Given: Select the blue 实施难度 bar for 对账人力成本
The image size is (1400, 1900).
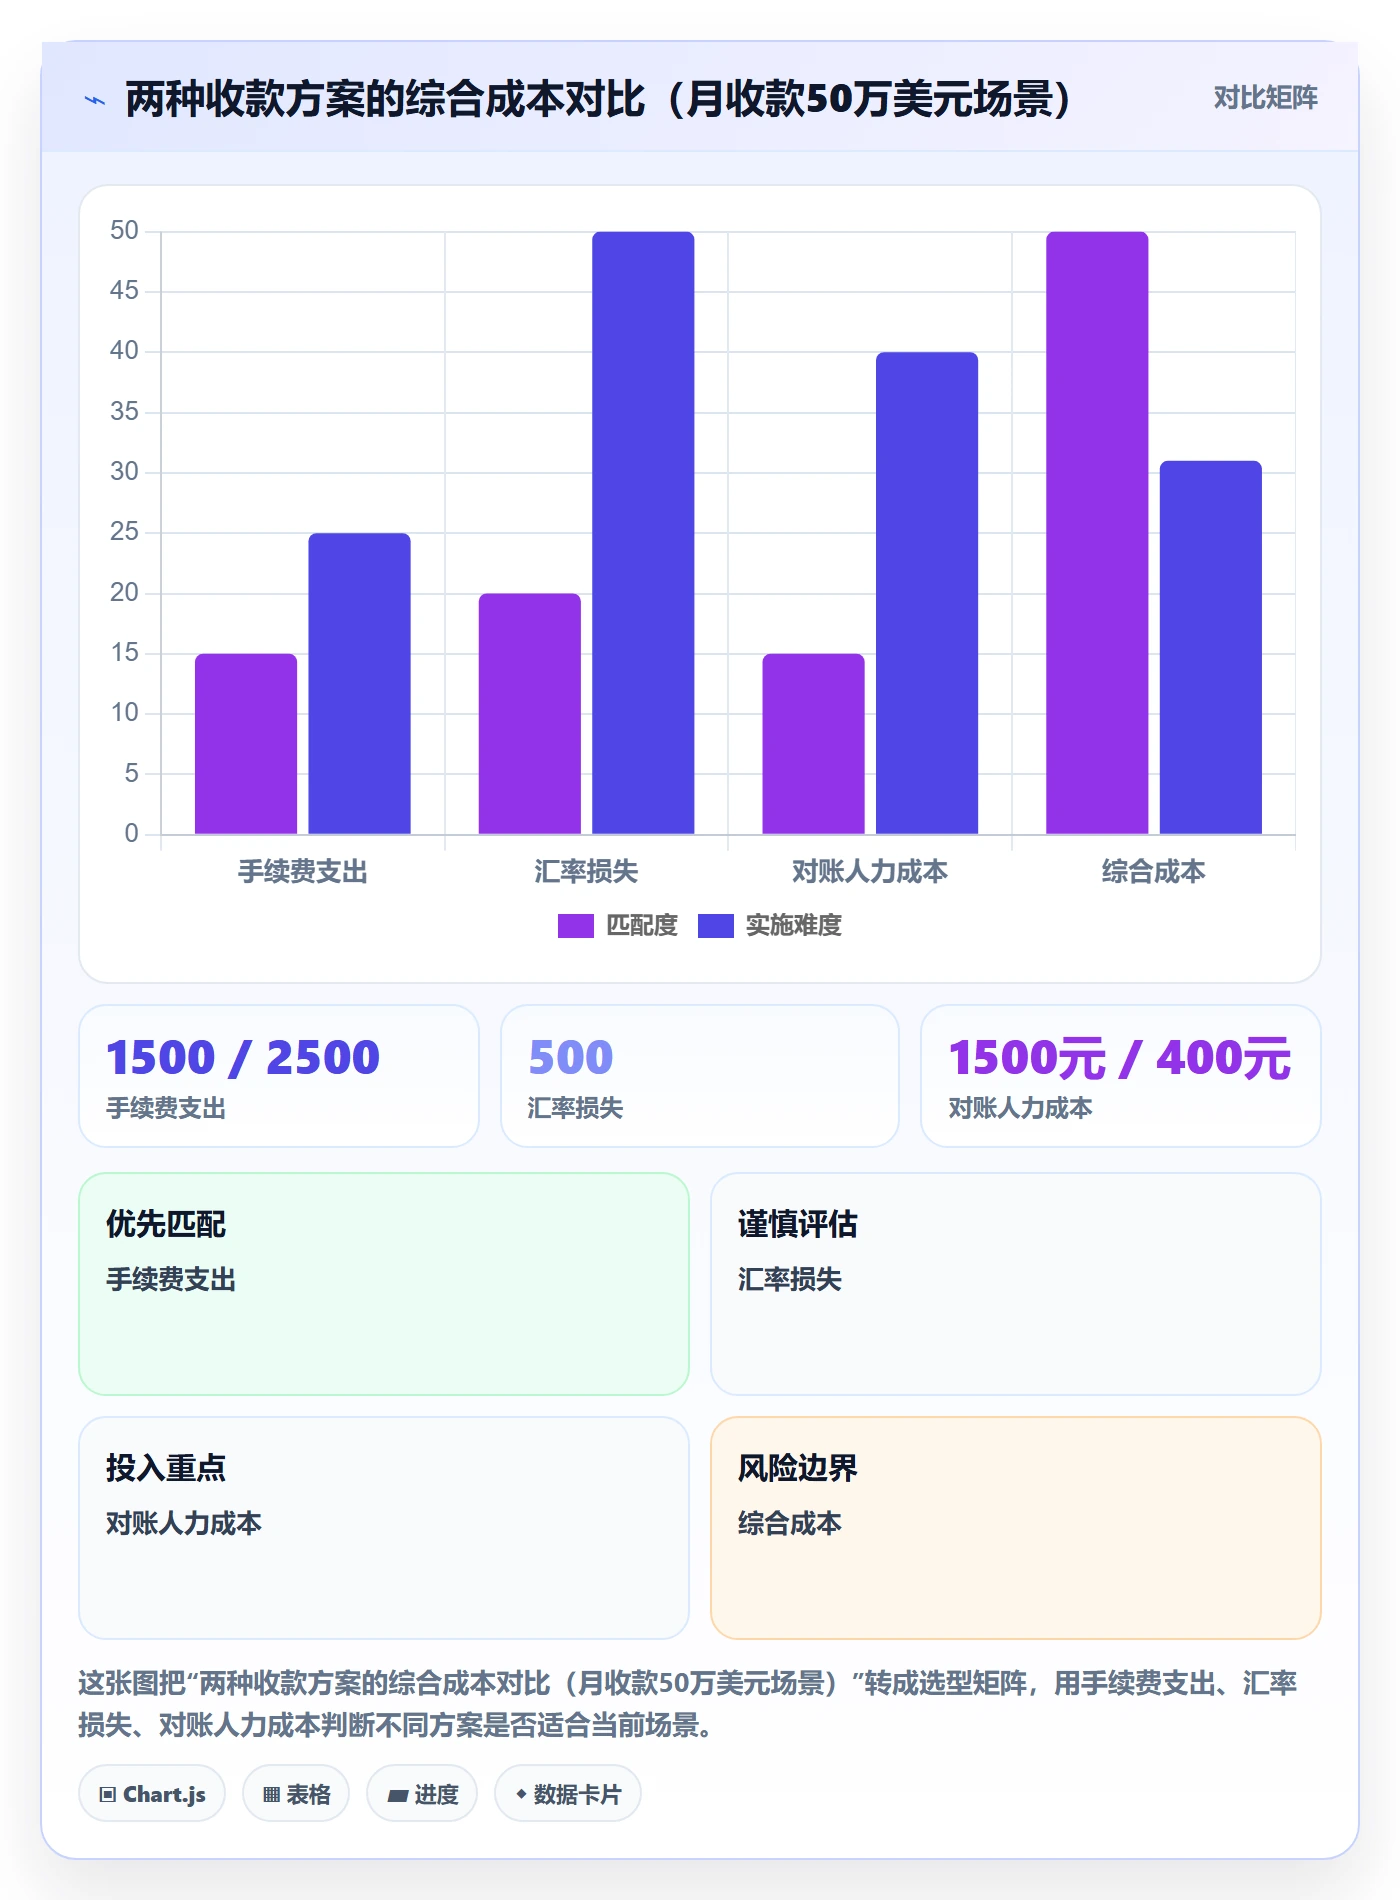Looking at the screenshot, I should pos(927,592).
